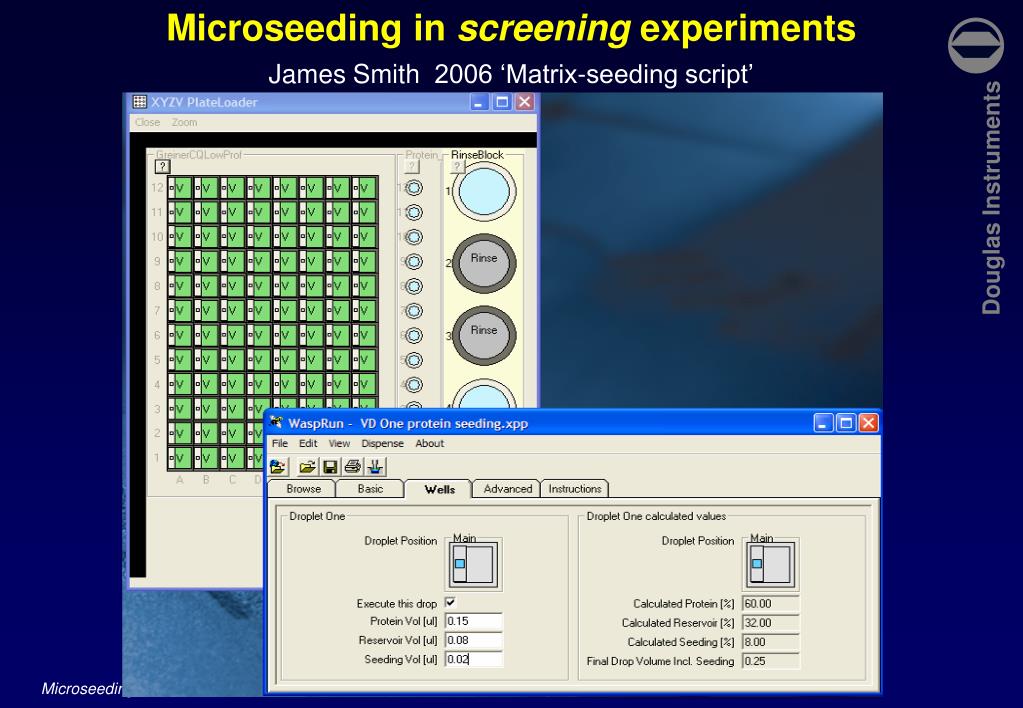Toggle plate well B11 in PlateLoader
Viewport: 1023px width, 708px height.
click(206, 213)
